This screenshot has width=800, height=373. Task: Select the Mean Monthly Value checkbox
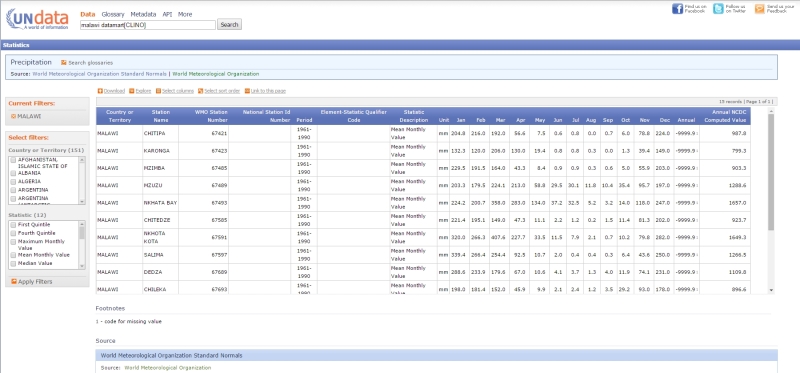[13, 255]
